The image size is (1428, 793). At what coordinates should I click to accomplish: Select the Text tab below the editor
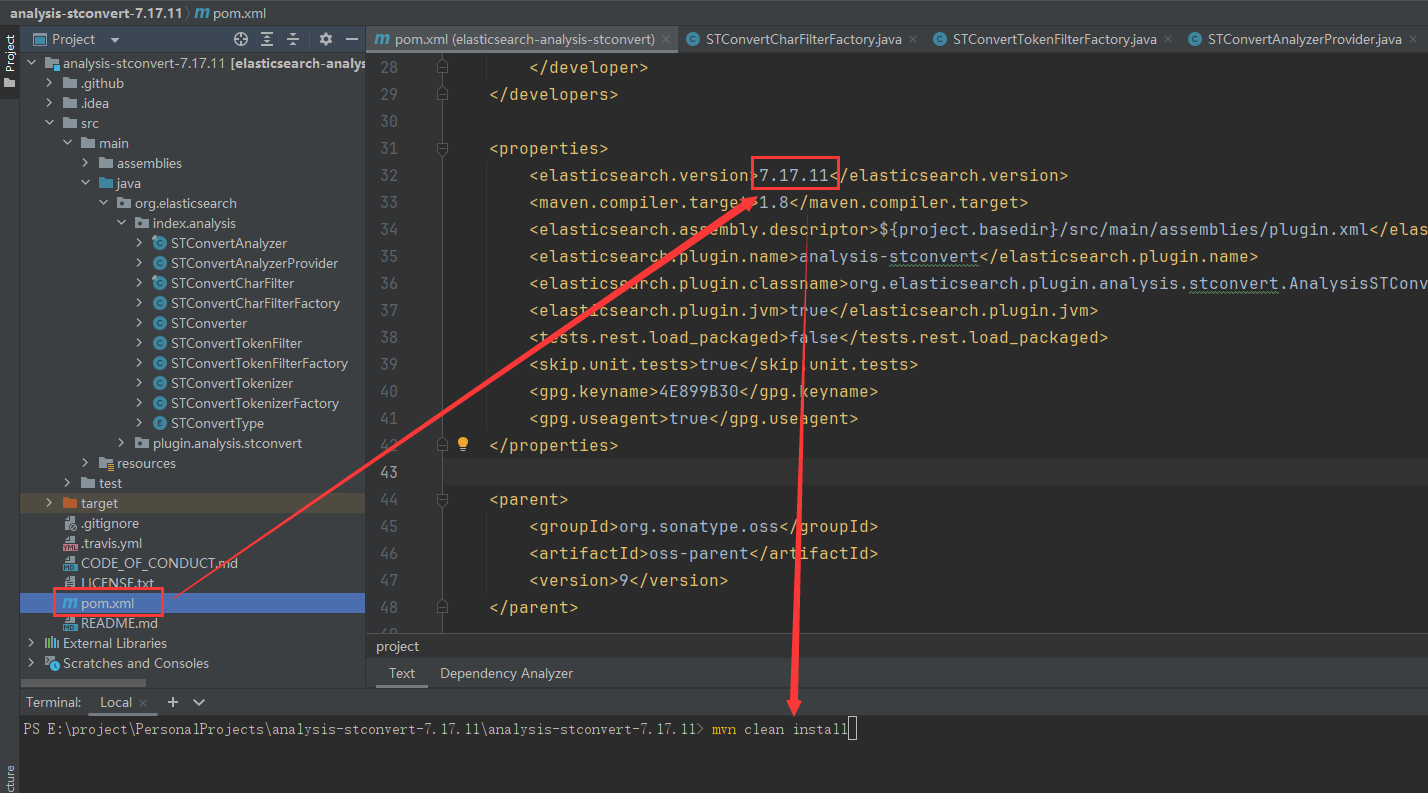(402, 673)
